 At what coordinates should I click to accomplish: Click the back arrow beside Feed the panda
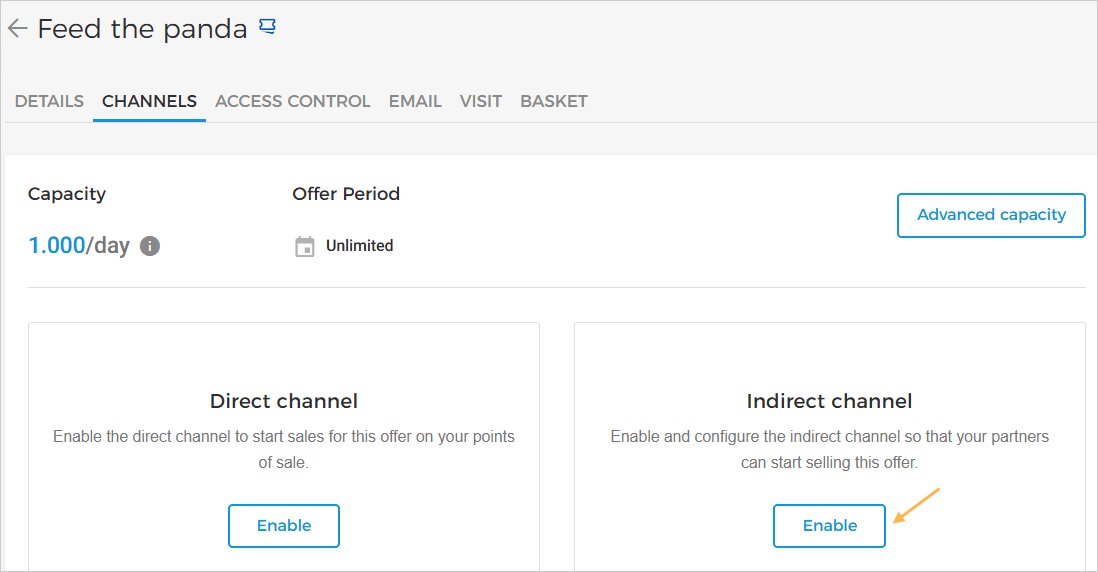[16, 29]
